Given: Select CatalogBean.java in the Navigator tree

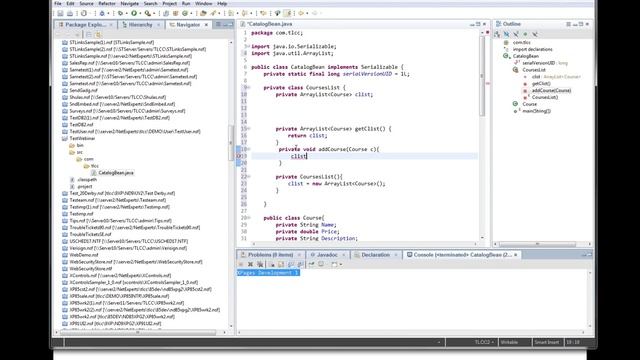Looking at the screenshot, I should [116, 173].
